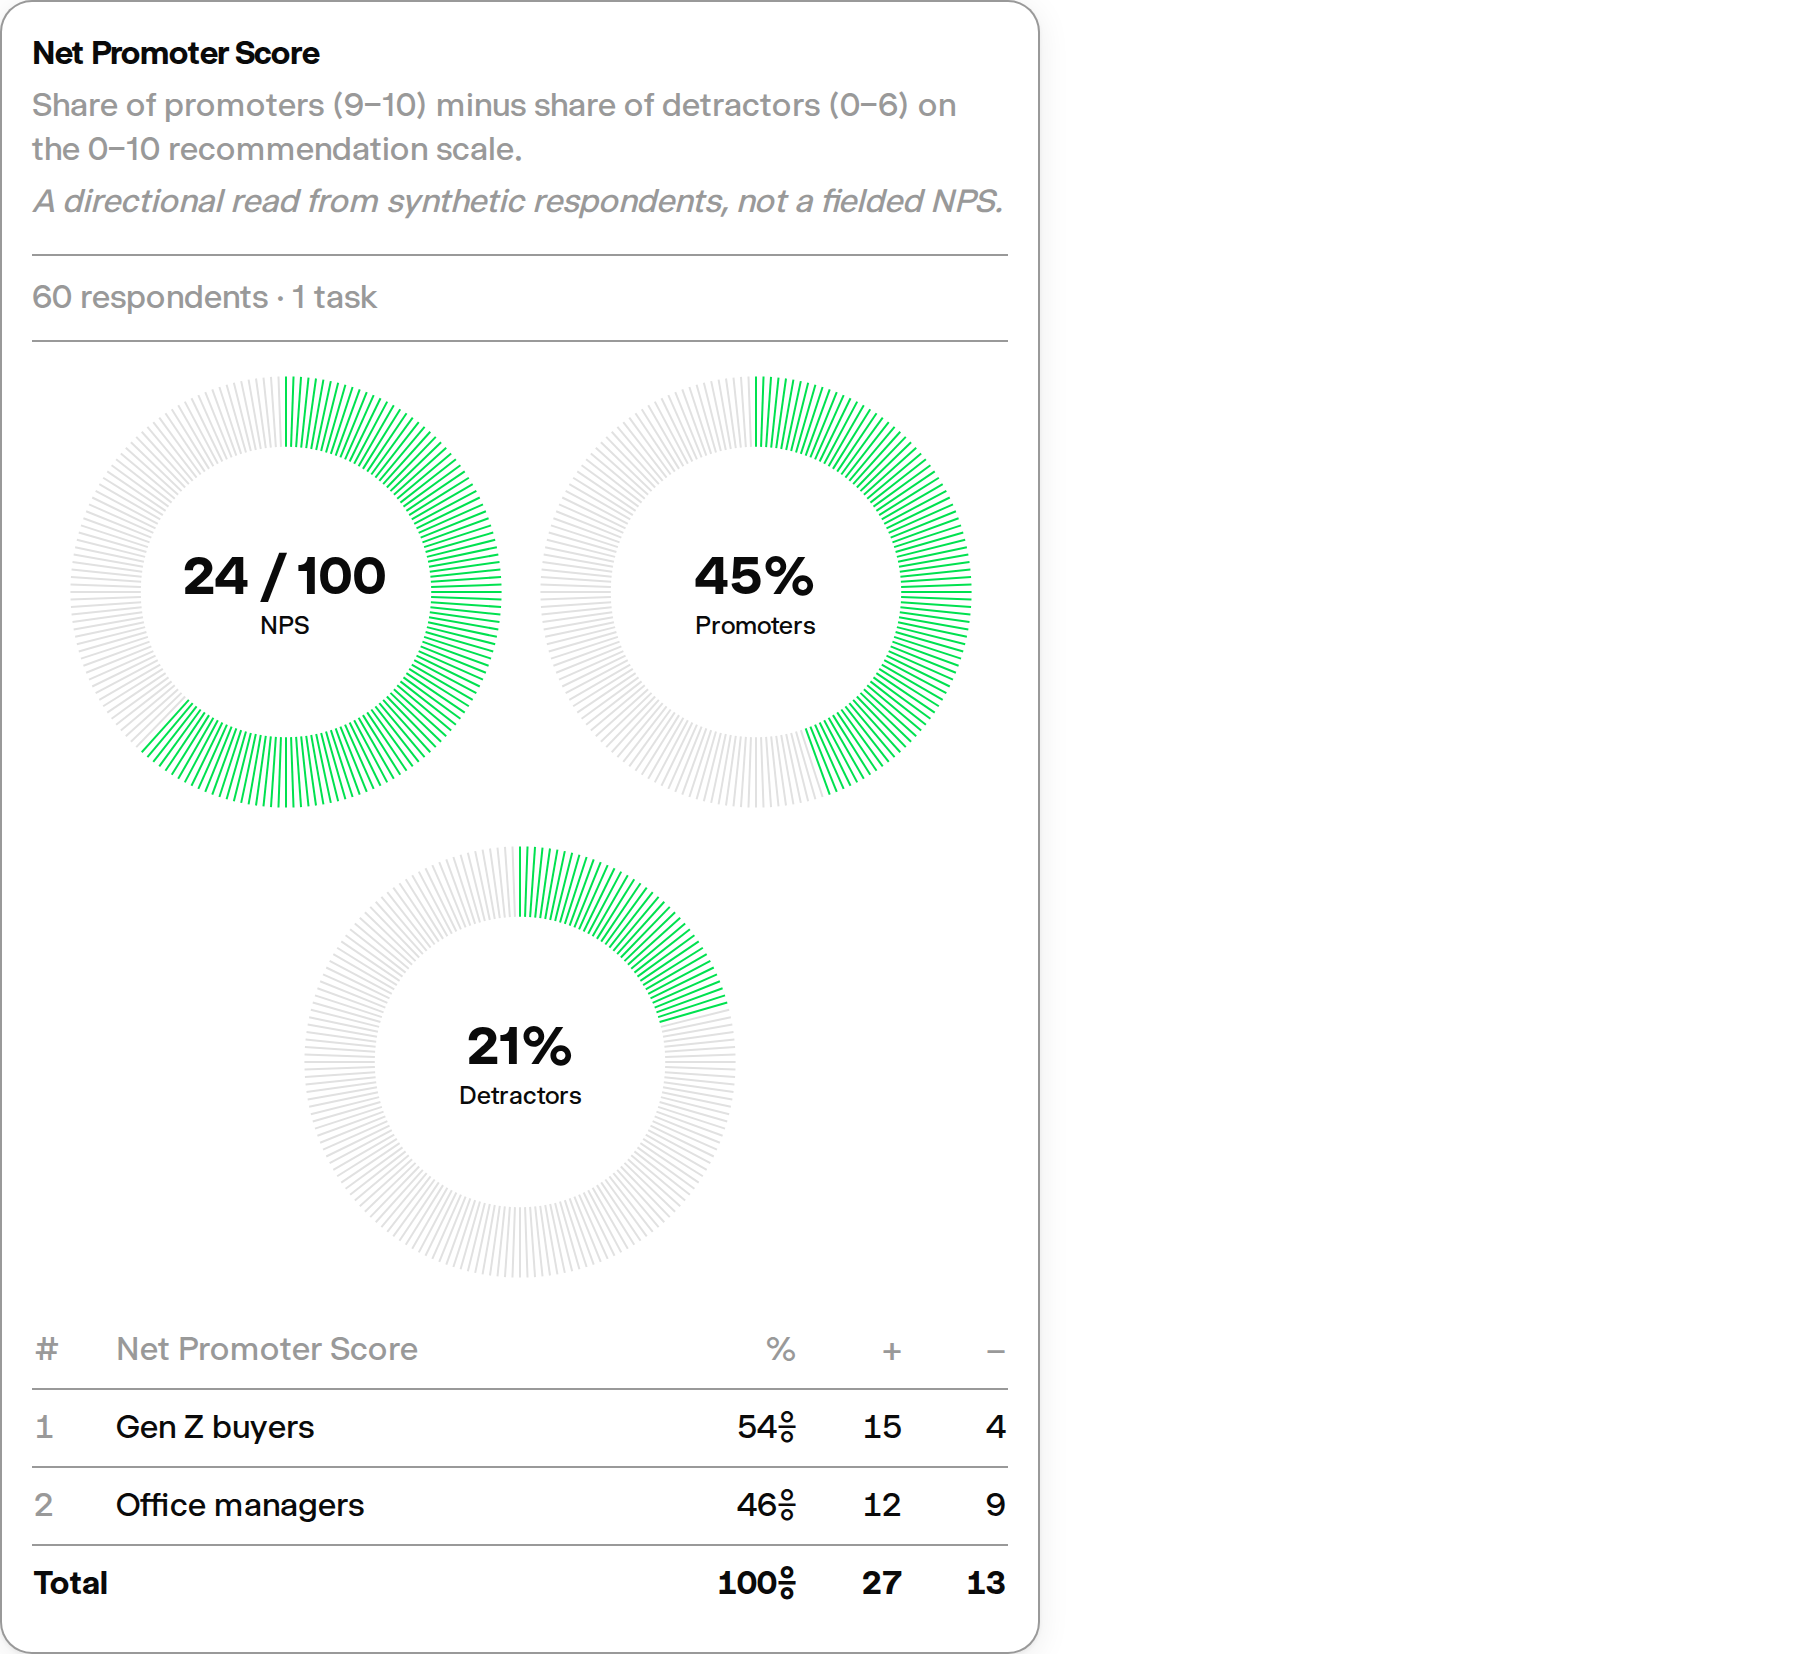Viewport: 1800px width, 1654px height.
Task: Click the hash column header icon
Action: [x=46, y=1349]
